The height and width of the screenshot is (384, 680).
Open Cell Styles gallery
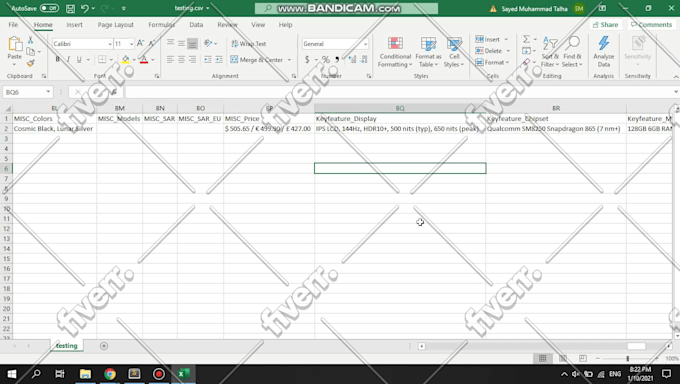click(454, 52)
